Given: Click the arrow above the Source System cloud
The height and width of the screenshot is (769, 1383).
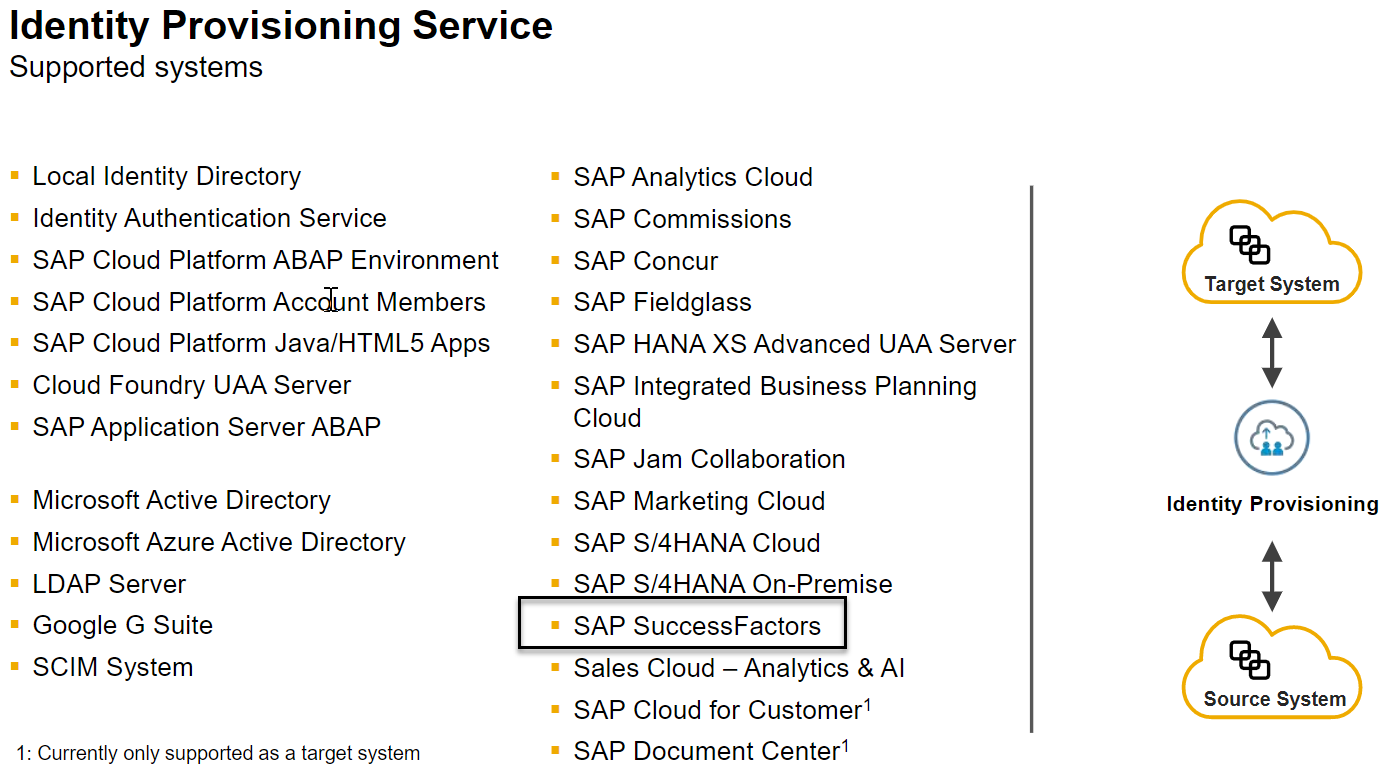Looking at the screenshot, I should click(1271, 576).
